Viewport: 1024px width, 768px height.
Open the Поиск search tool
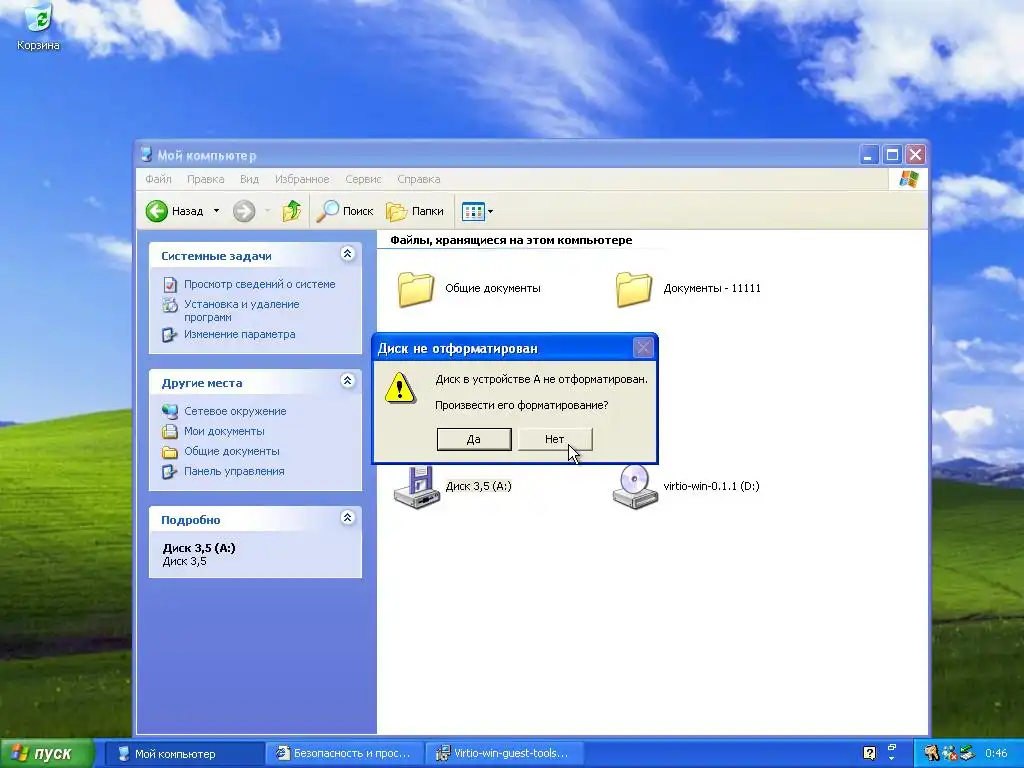click(x=344, y=211)
